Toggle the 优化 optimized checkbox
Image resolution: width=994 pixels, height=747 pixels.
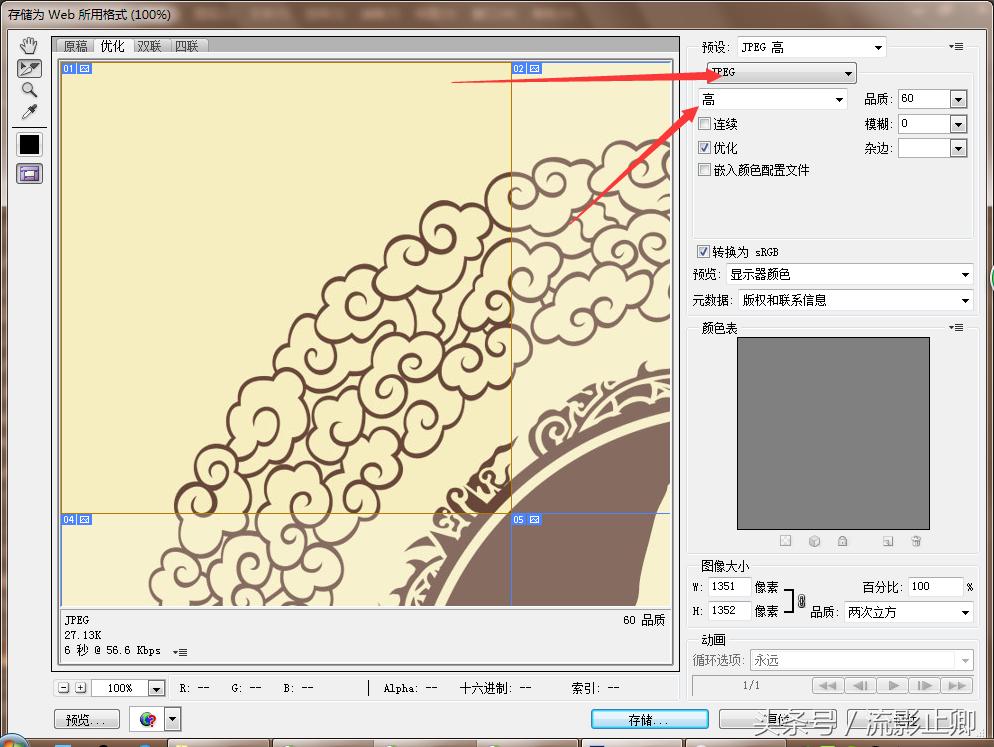[x=704, y=147]
